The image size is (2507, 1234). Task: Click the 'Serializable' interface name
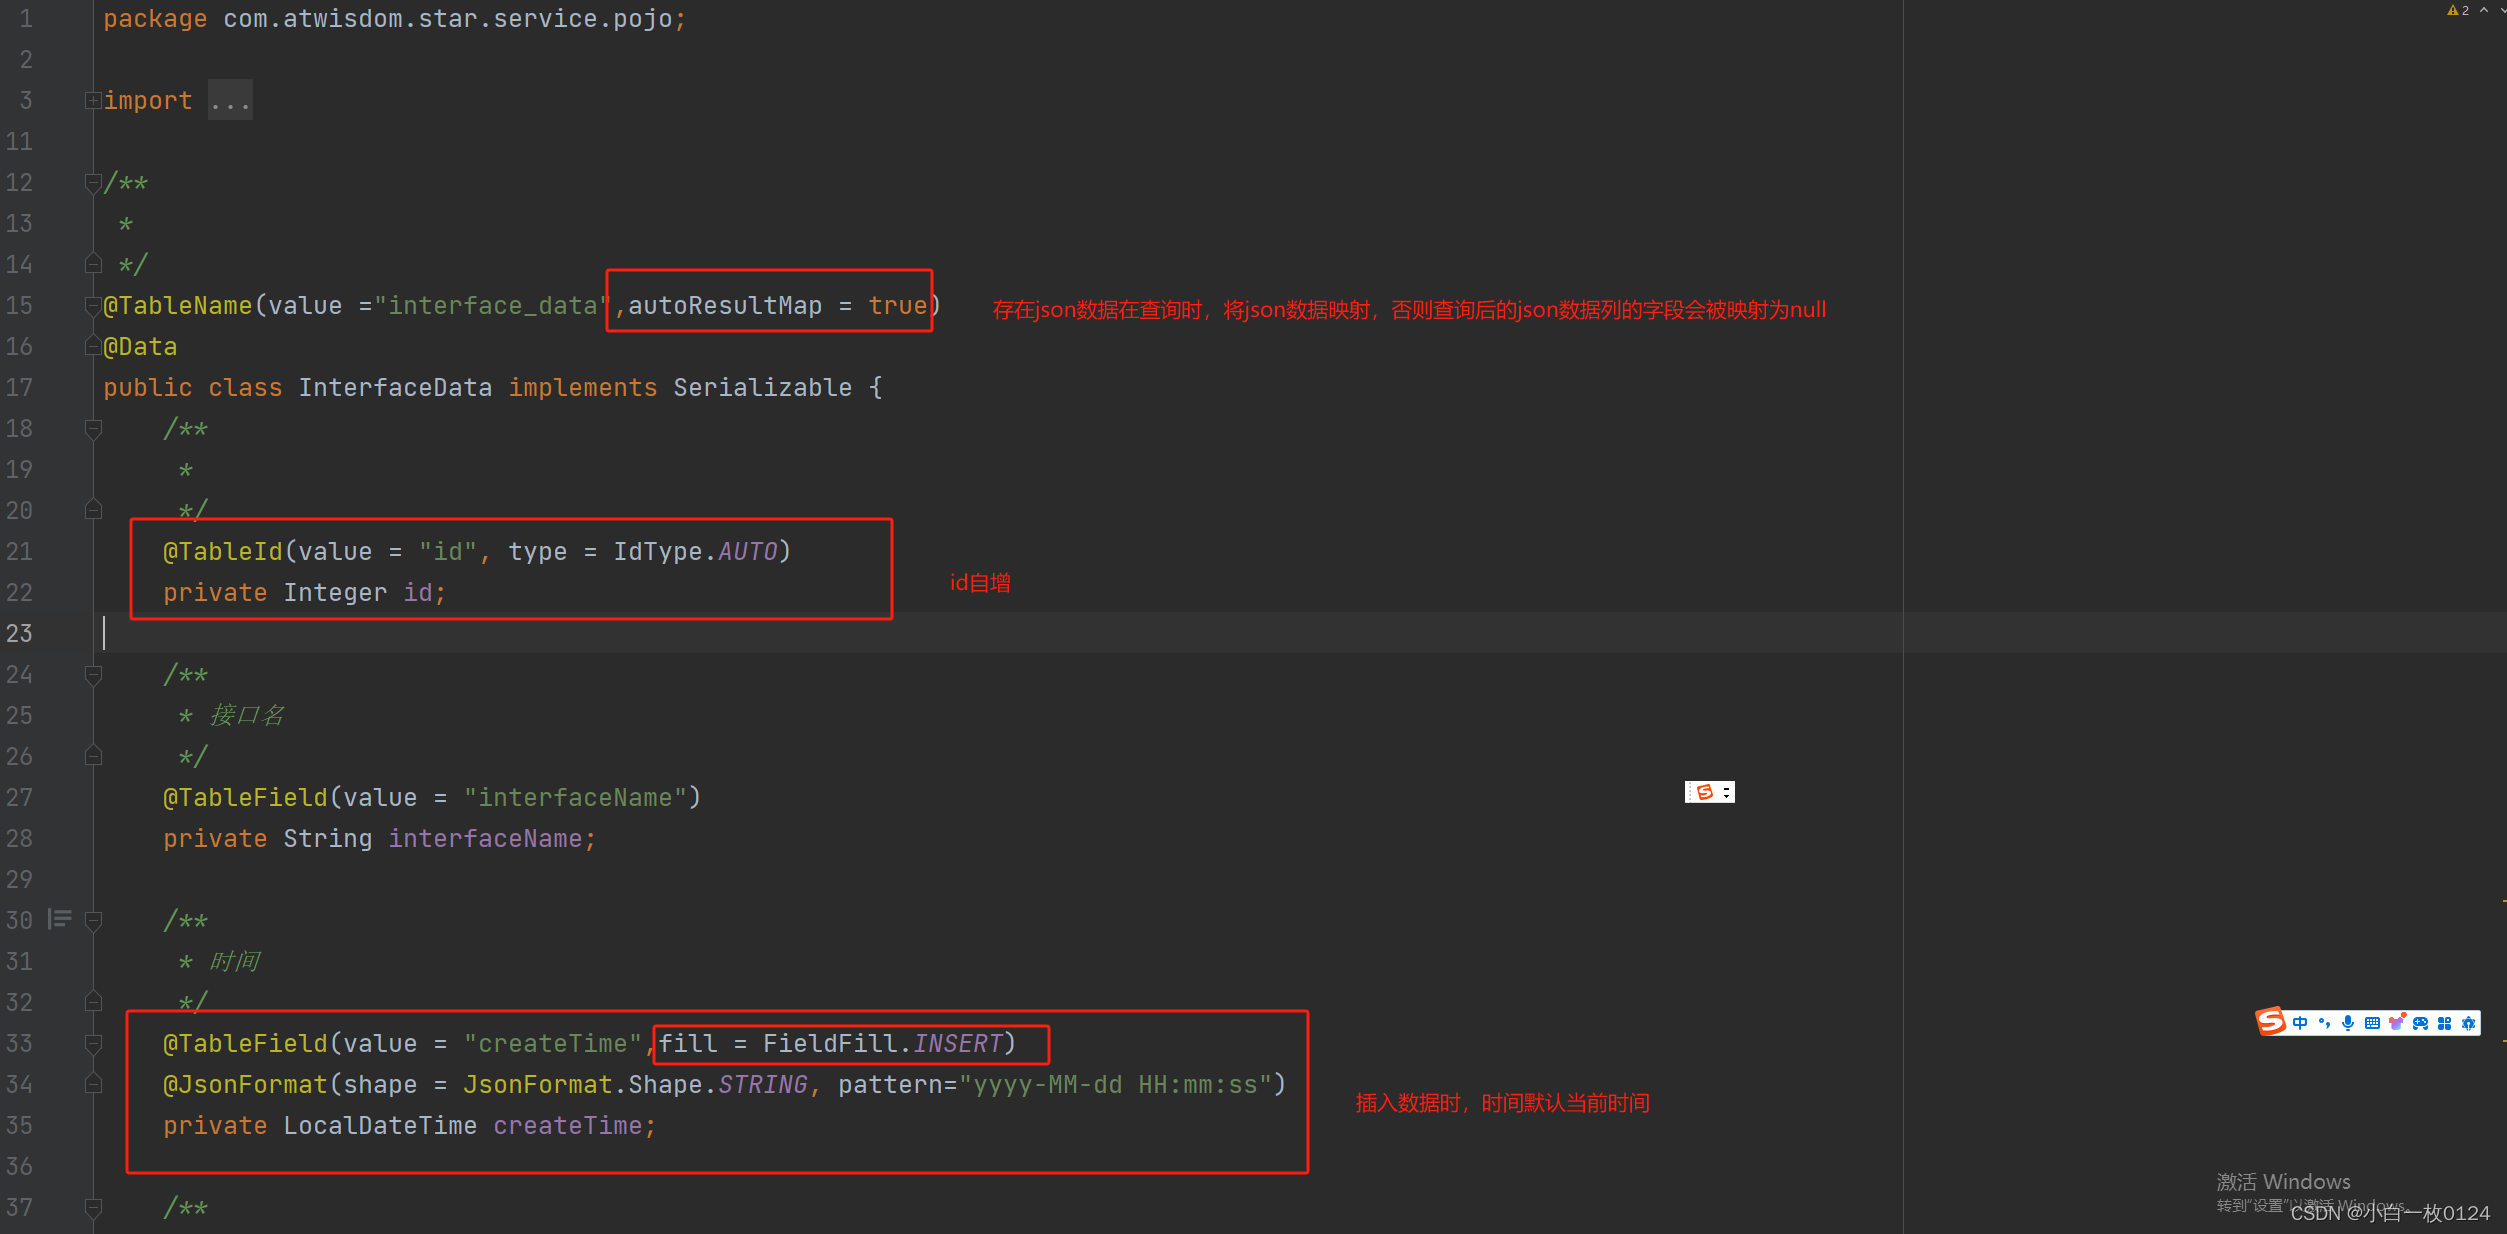762,388
